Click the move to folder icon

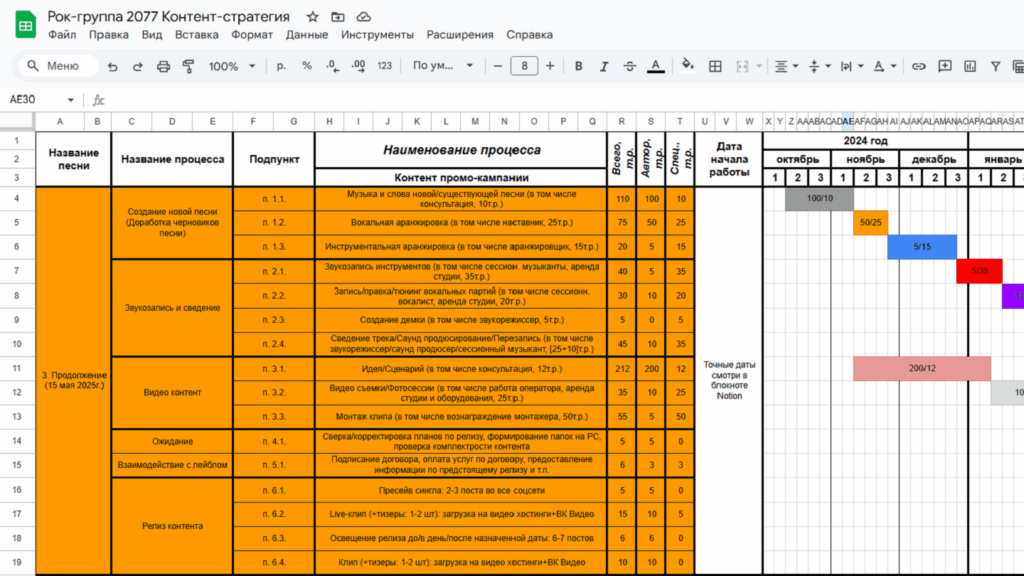pos(338,17)
